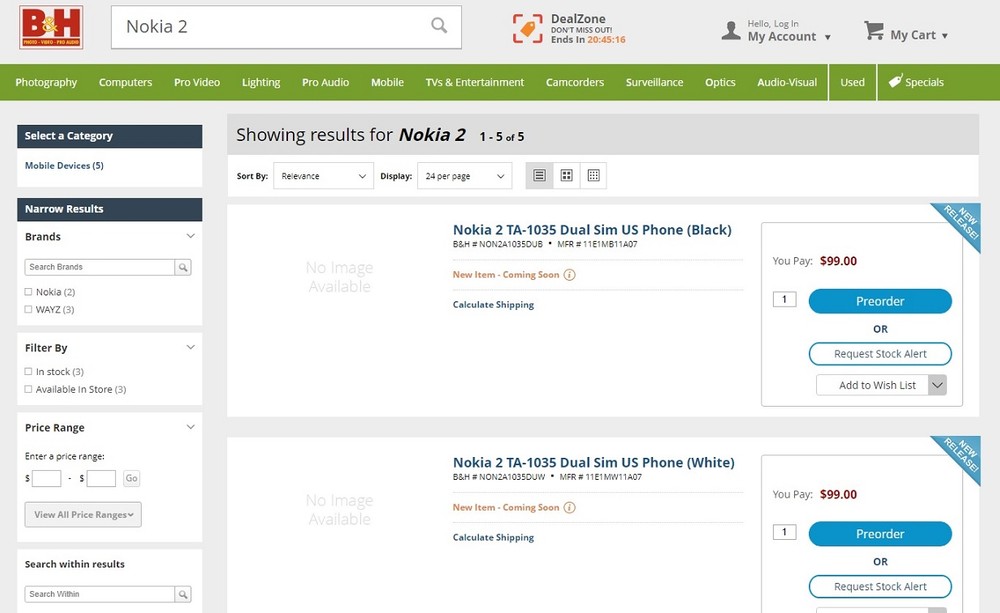The height and width of the screenshot is (613, 1000).
Task: Click quantity box for White phone
Action: point(784,532)
